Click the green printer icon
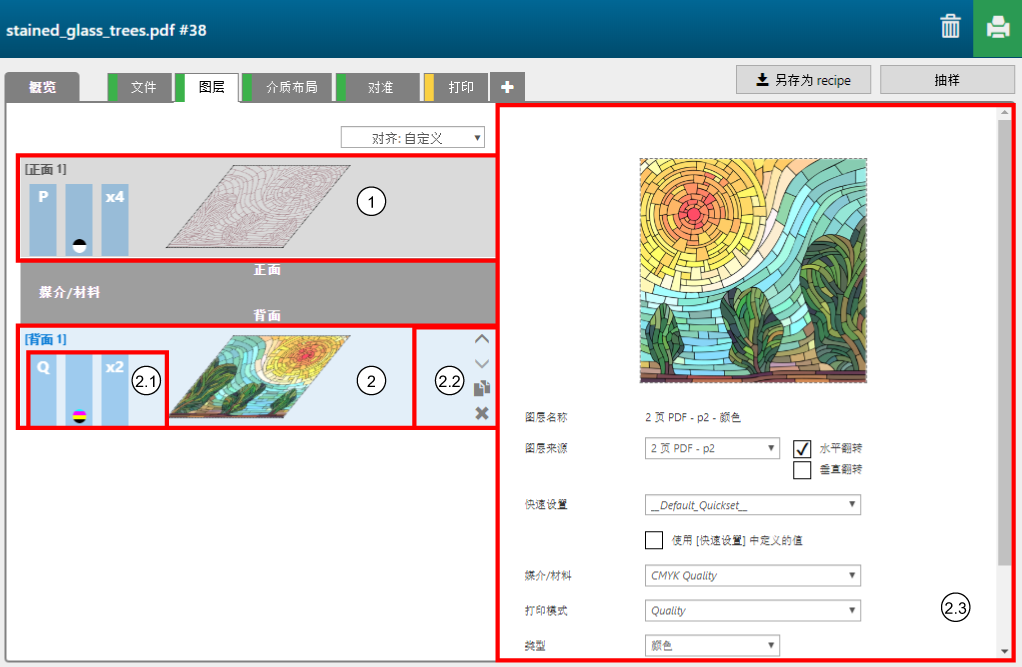1022x667 pixels. 997,28
